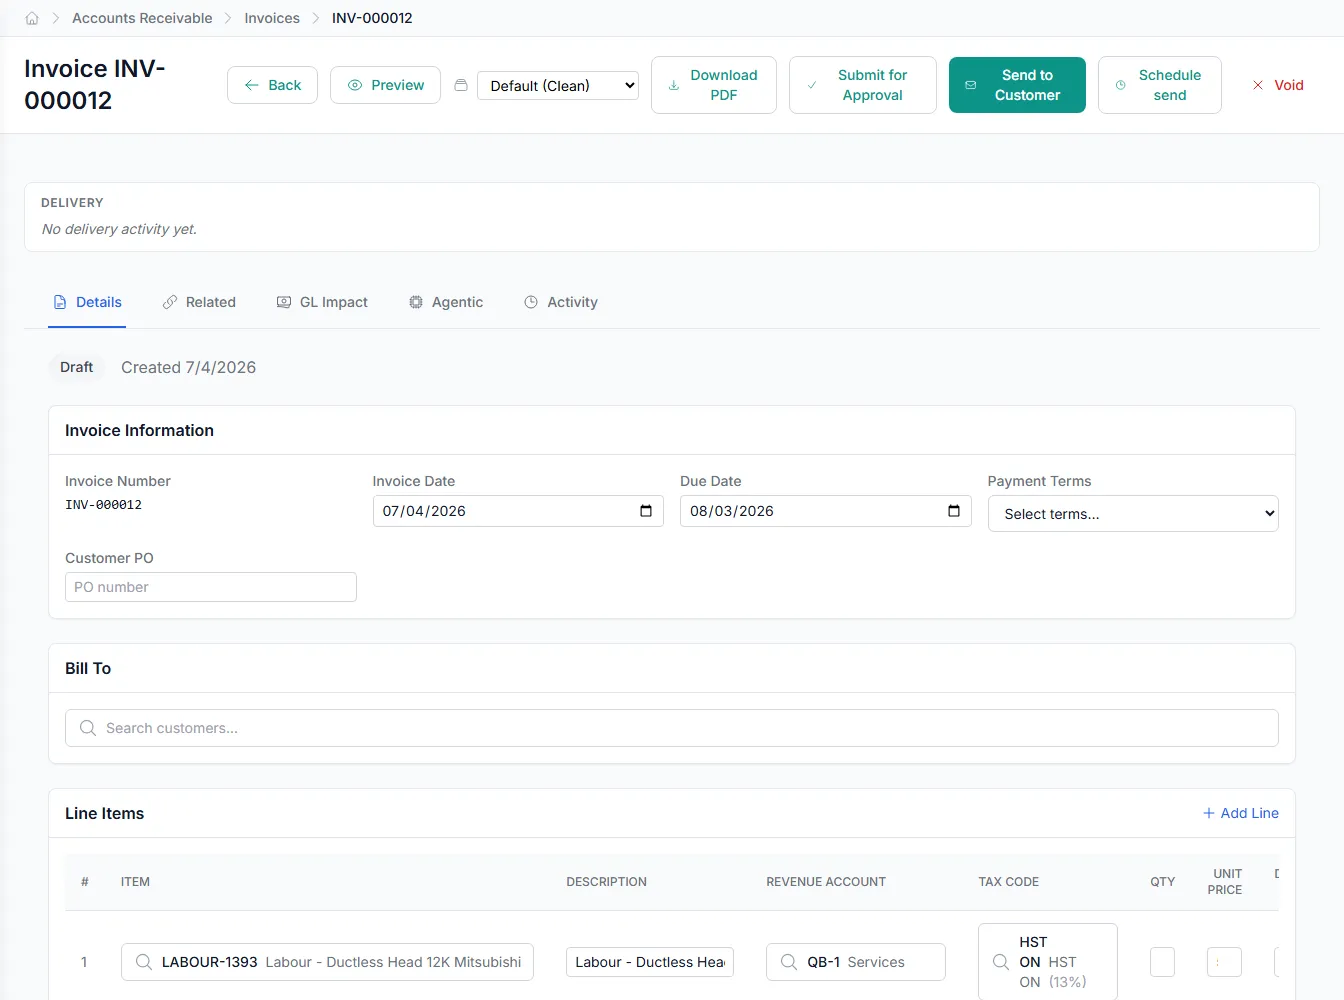Download the invoice PDF
The height and width of the screenshot is (1000, 1344).
(714, 85)
